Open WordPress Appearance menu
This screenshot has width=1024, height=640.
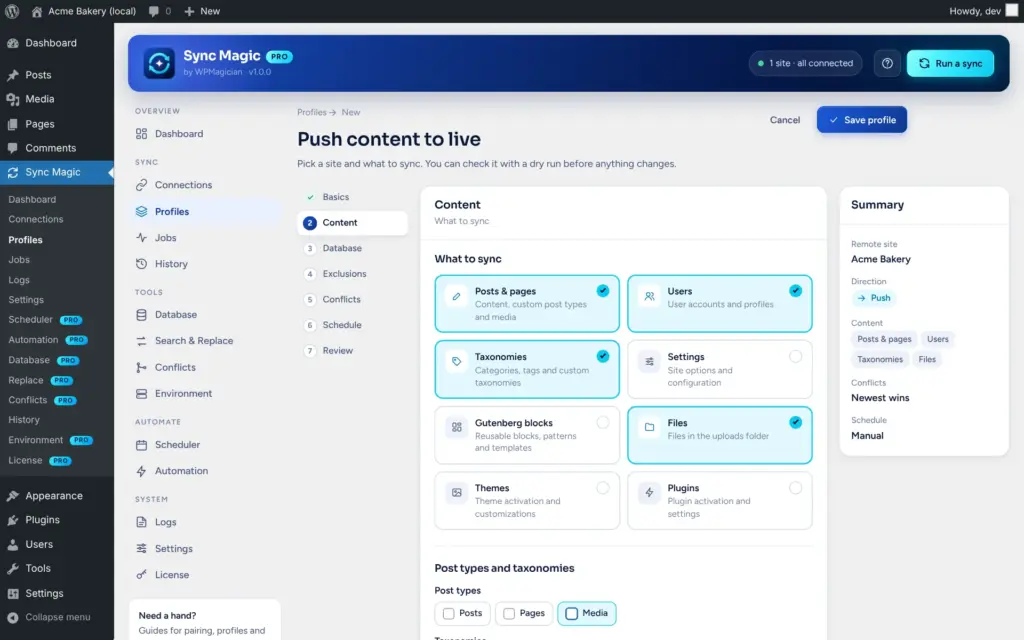(57, 496)
